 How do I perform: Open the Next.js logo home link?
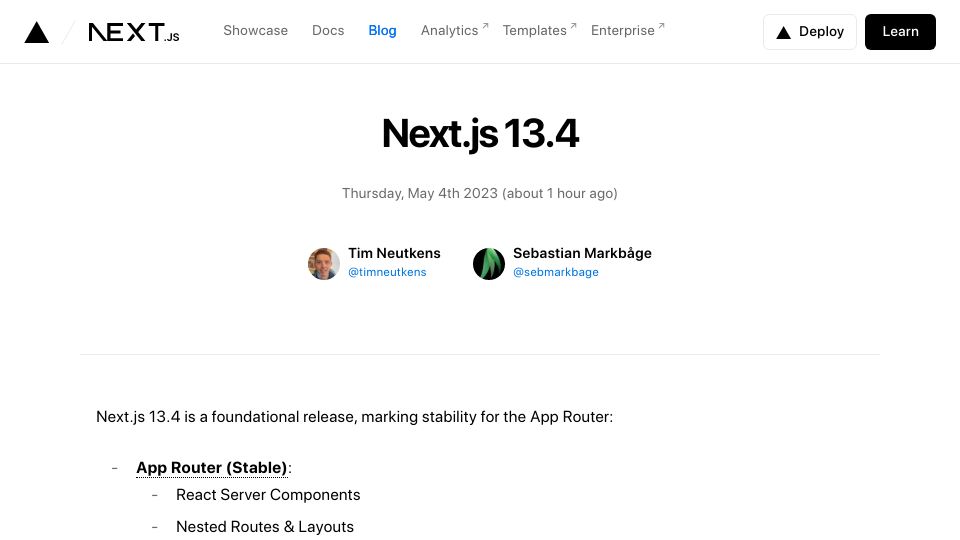[134, 32]
